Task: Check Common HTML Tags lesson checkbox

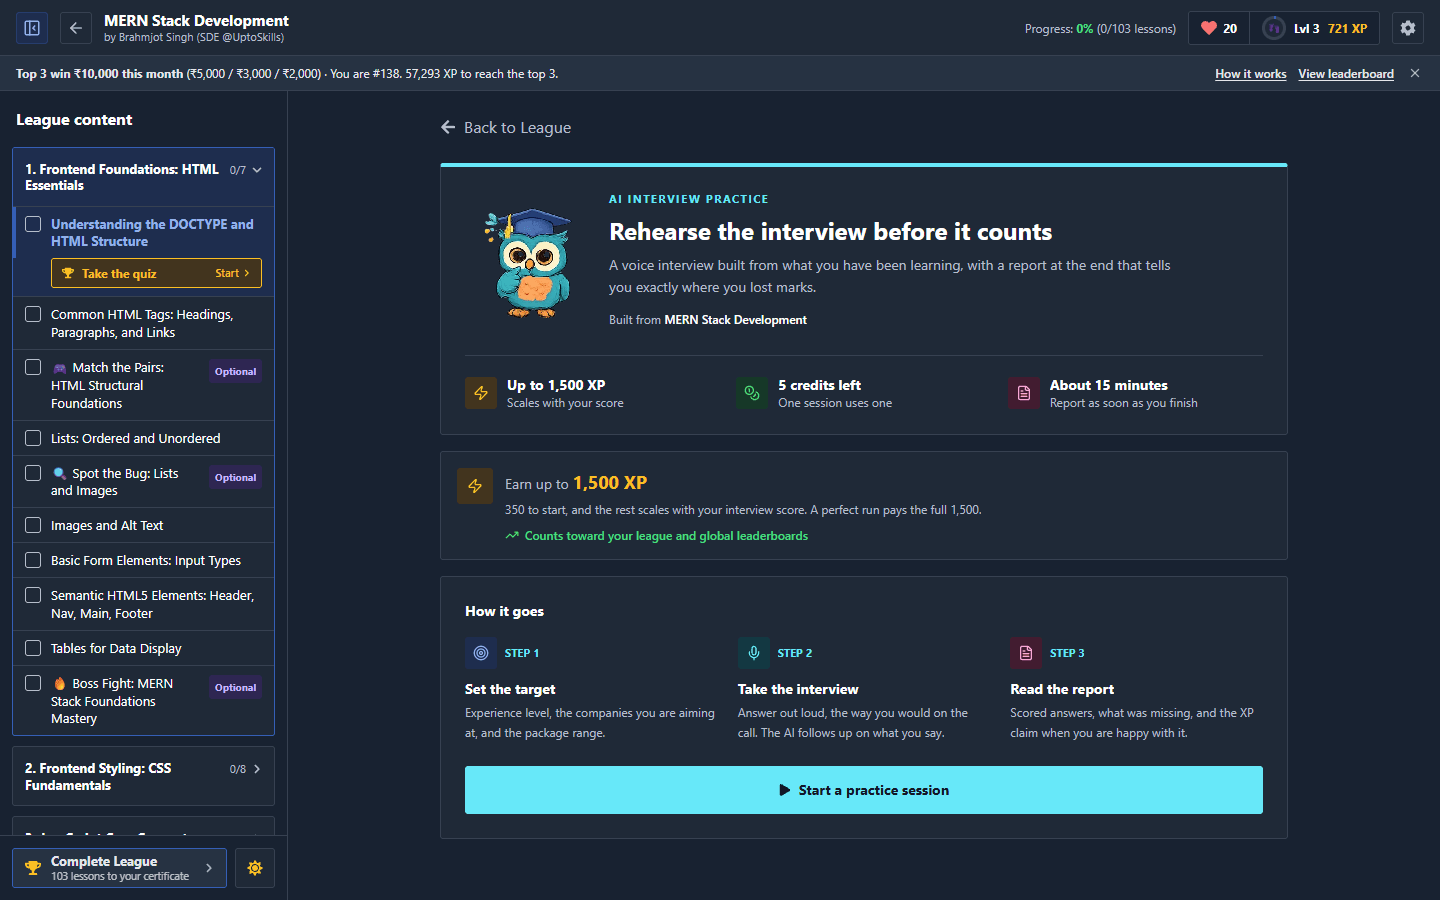Action: [x=33, y=314]
